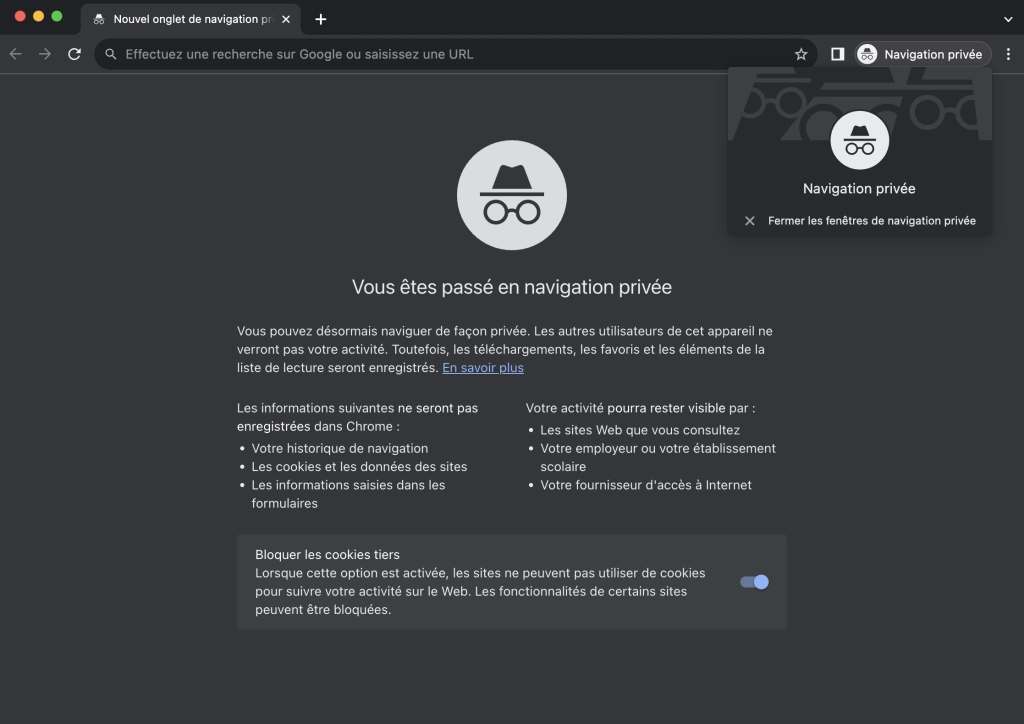1024x724 pixels.
Task: Reload the page with the refresh icon
Action: coord(74,54)
